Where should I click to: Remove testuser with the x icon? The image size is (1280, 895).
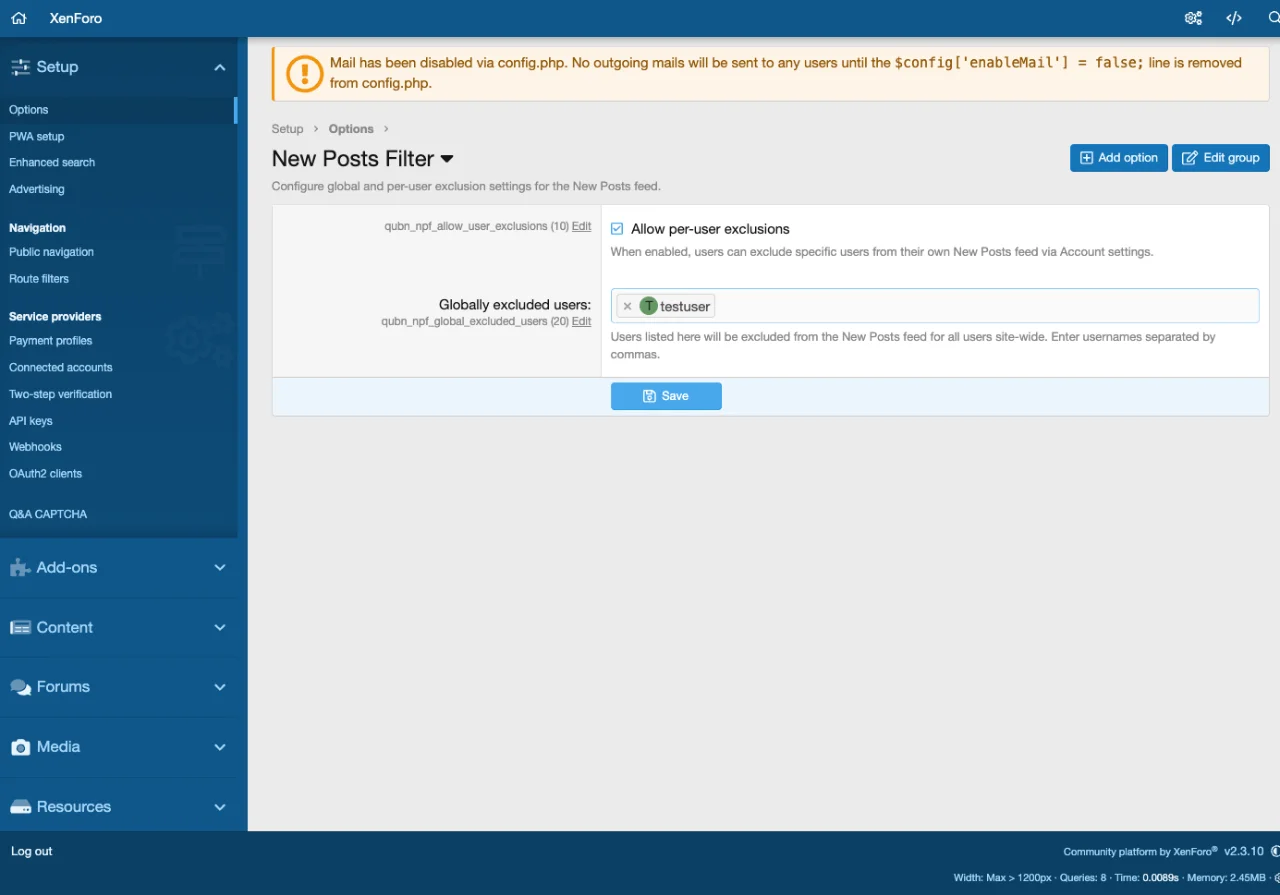point(627,307)
